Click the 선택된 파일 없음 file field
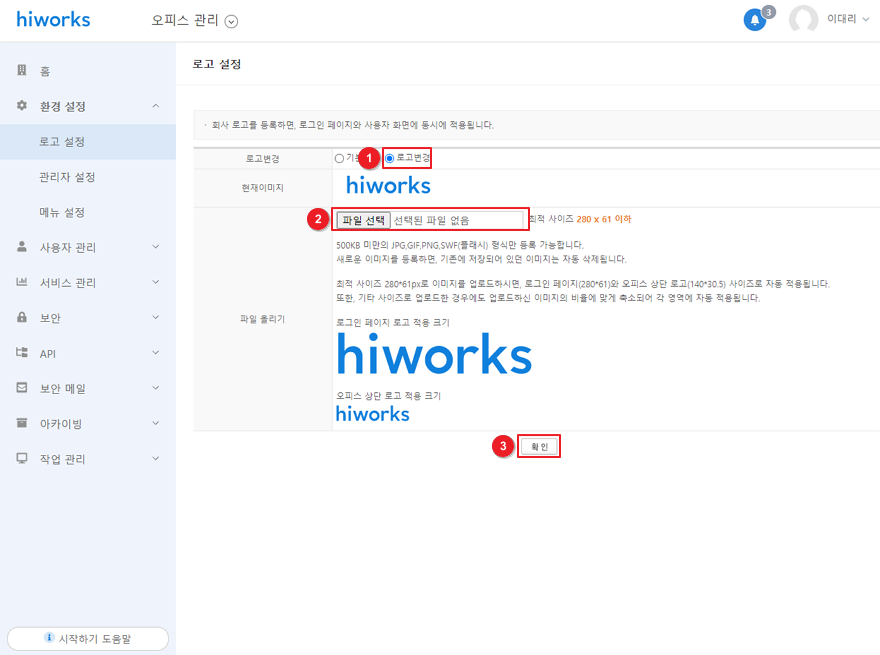 tap(431, 220)
